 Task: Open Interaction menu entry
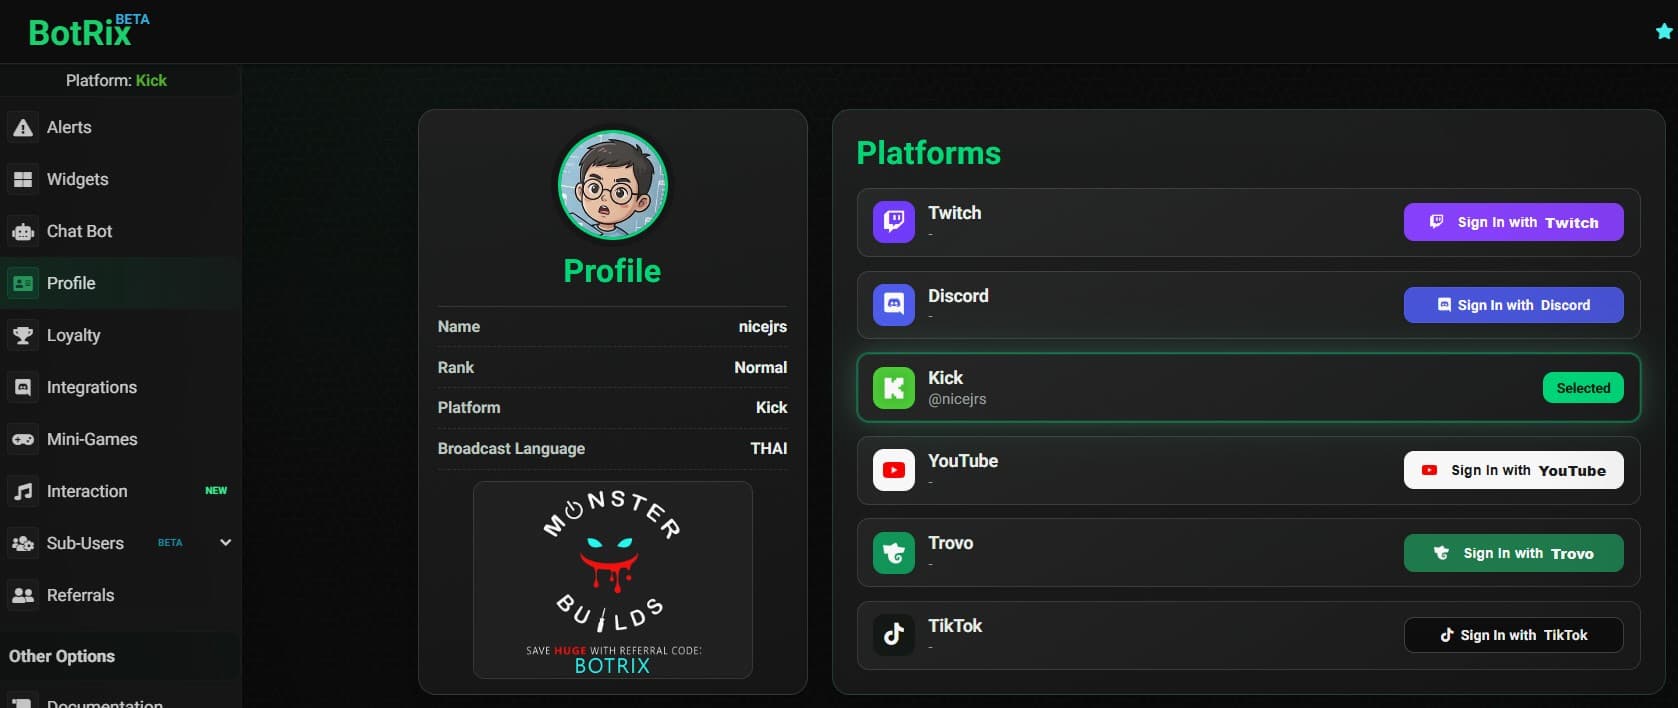click(120, 492)
